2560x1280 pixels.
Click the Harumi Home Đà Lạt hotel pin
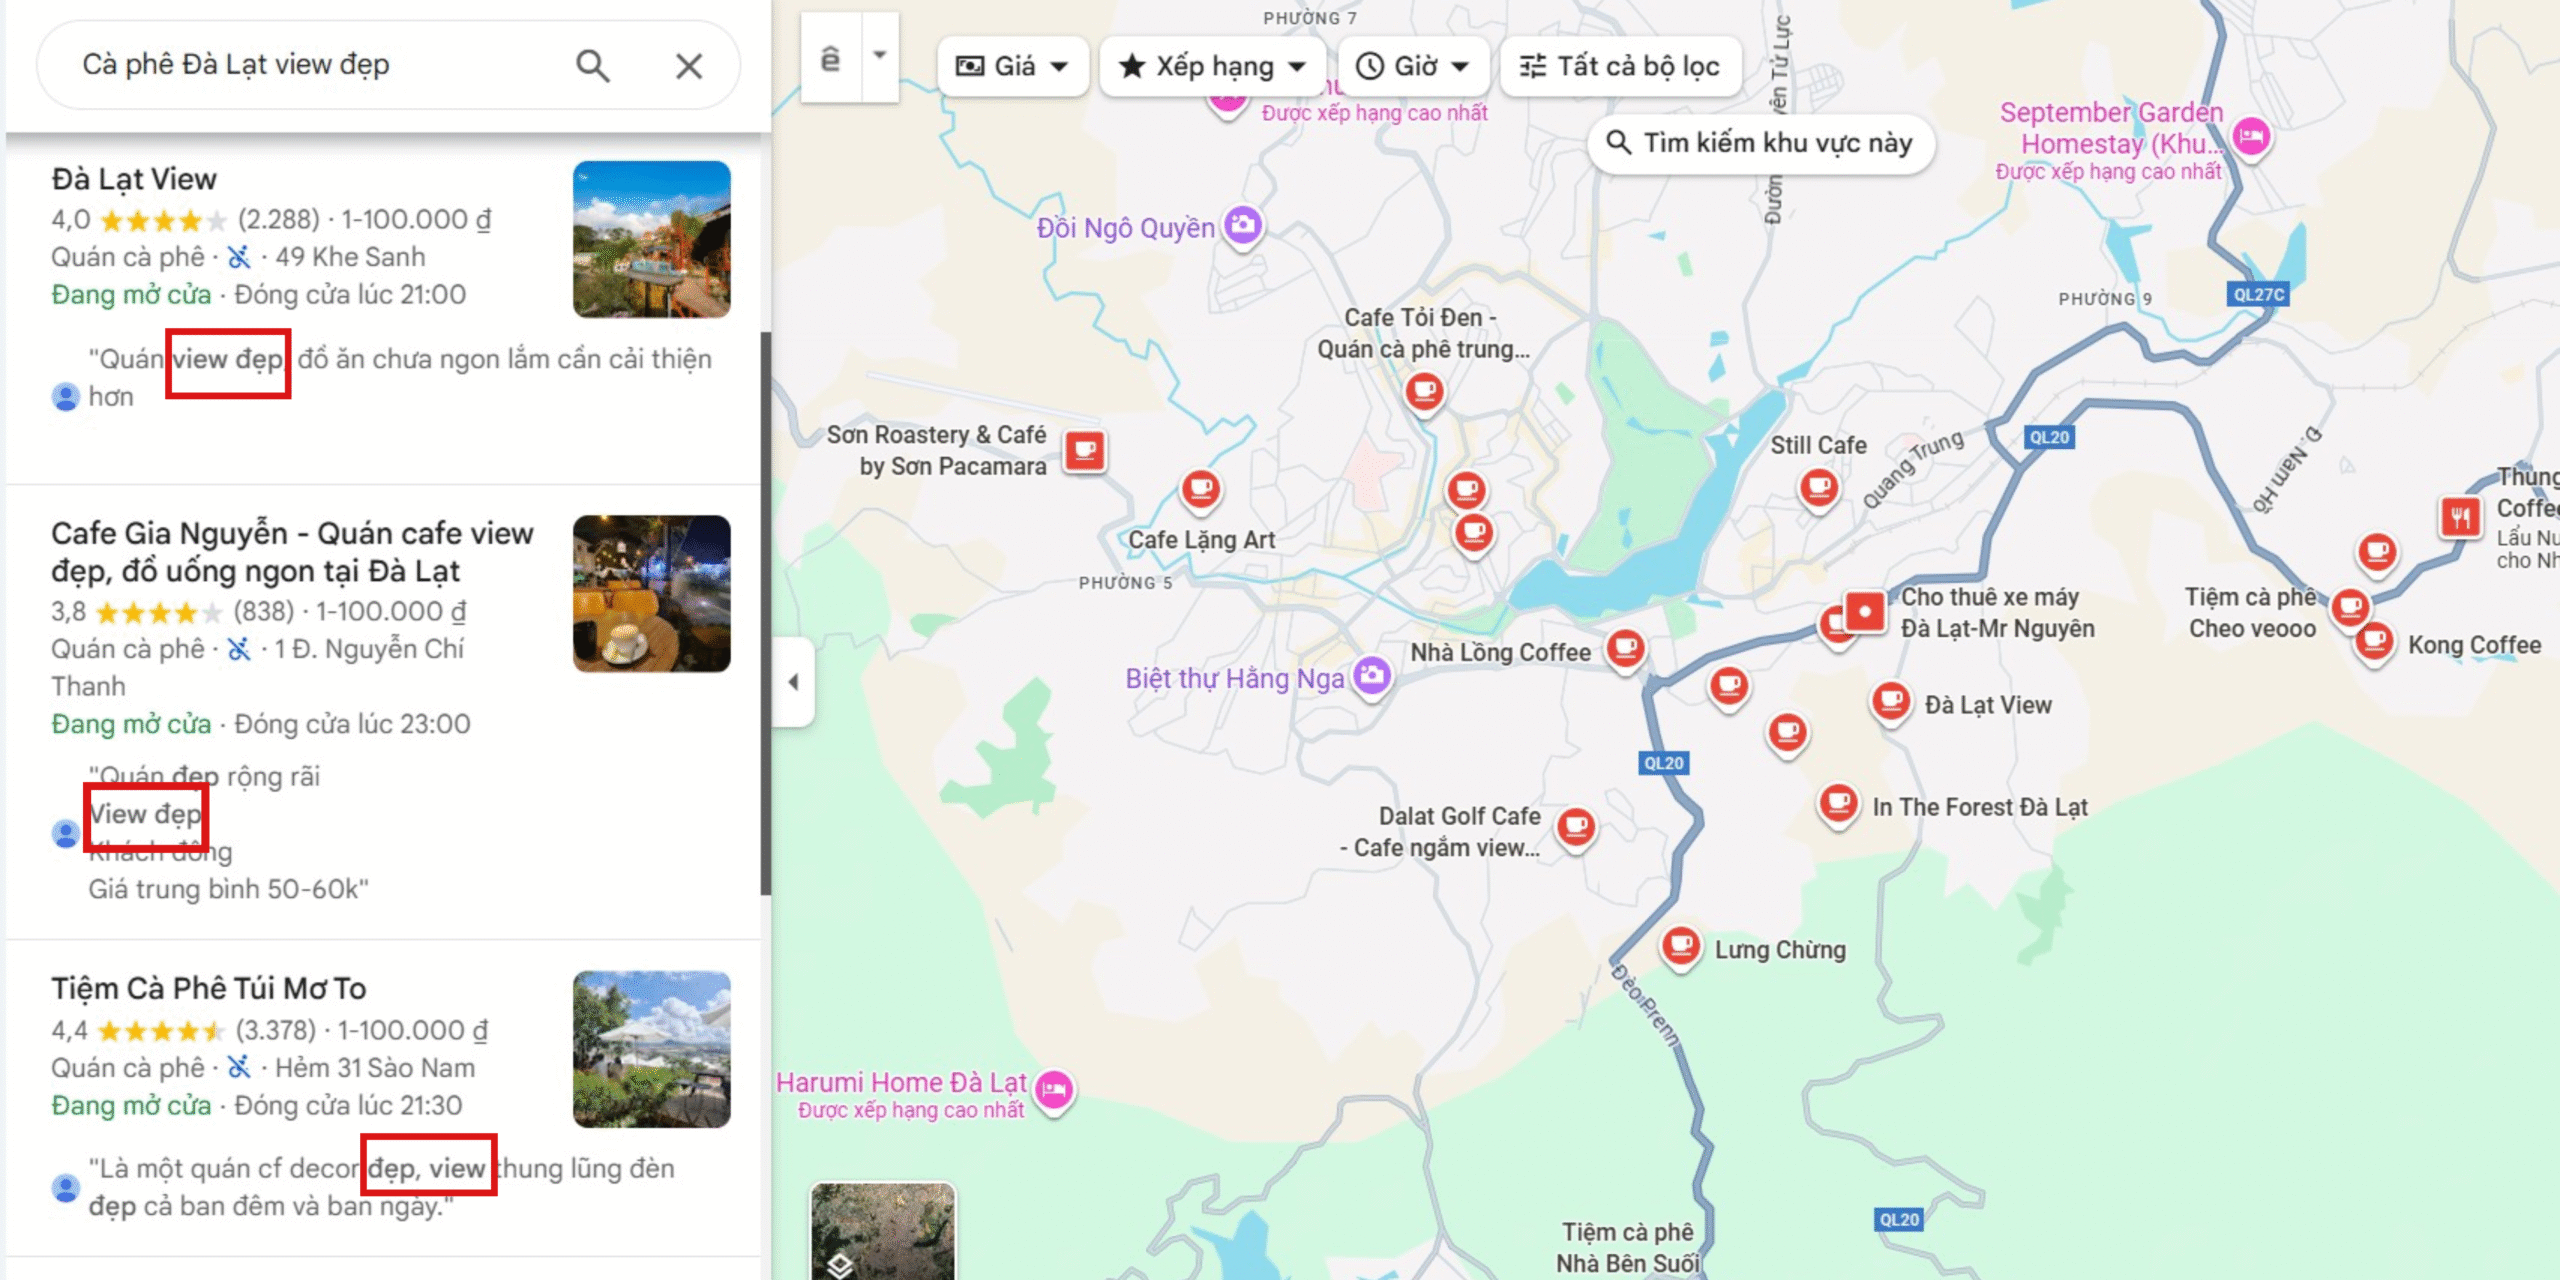tap(1054, 1090)
